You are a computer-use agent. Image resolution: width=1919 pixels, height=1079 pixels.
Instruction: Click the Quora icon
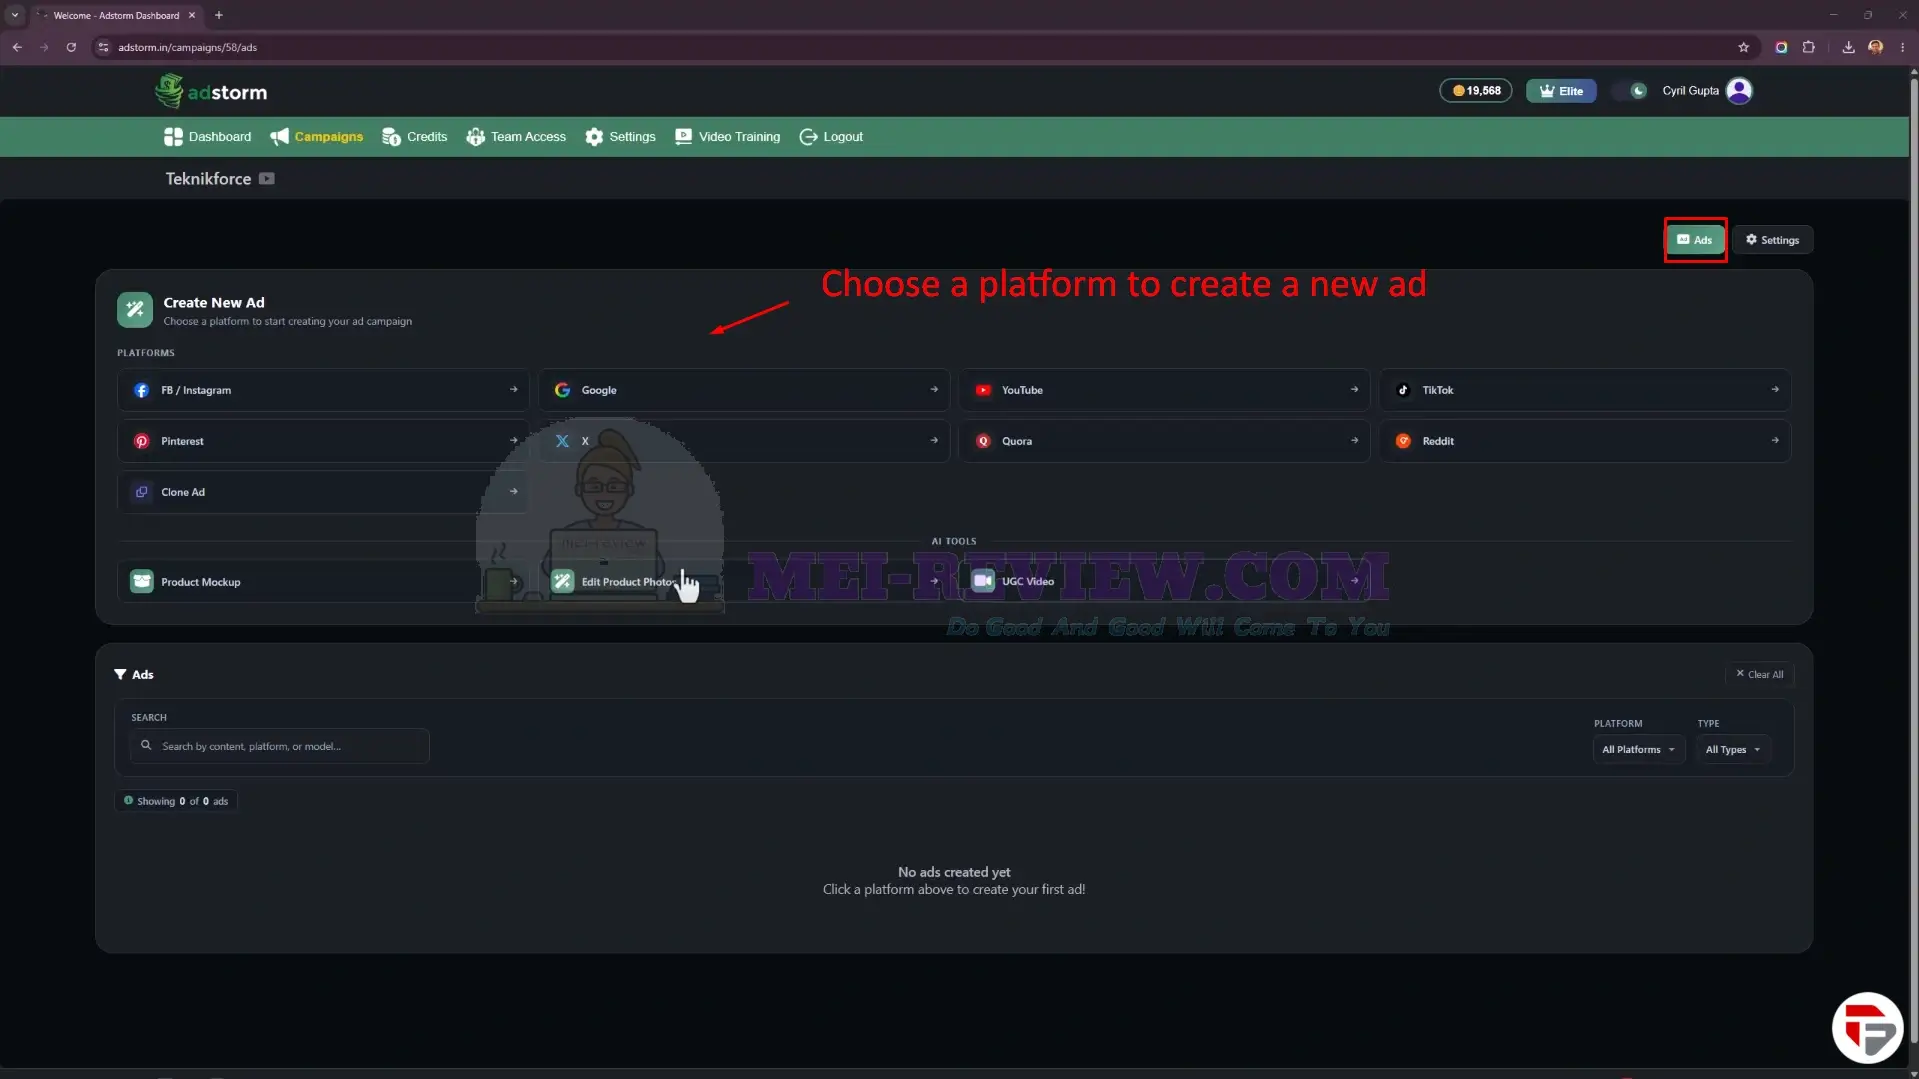click(x=983, y=441)
